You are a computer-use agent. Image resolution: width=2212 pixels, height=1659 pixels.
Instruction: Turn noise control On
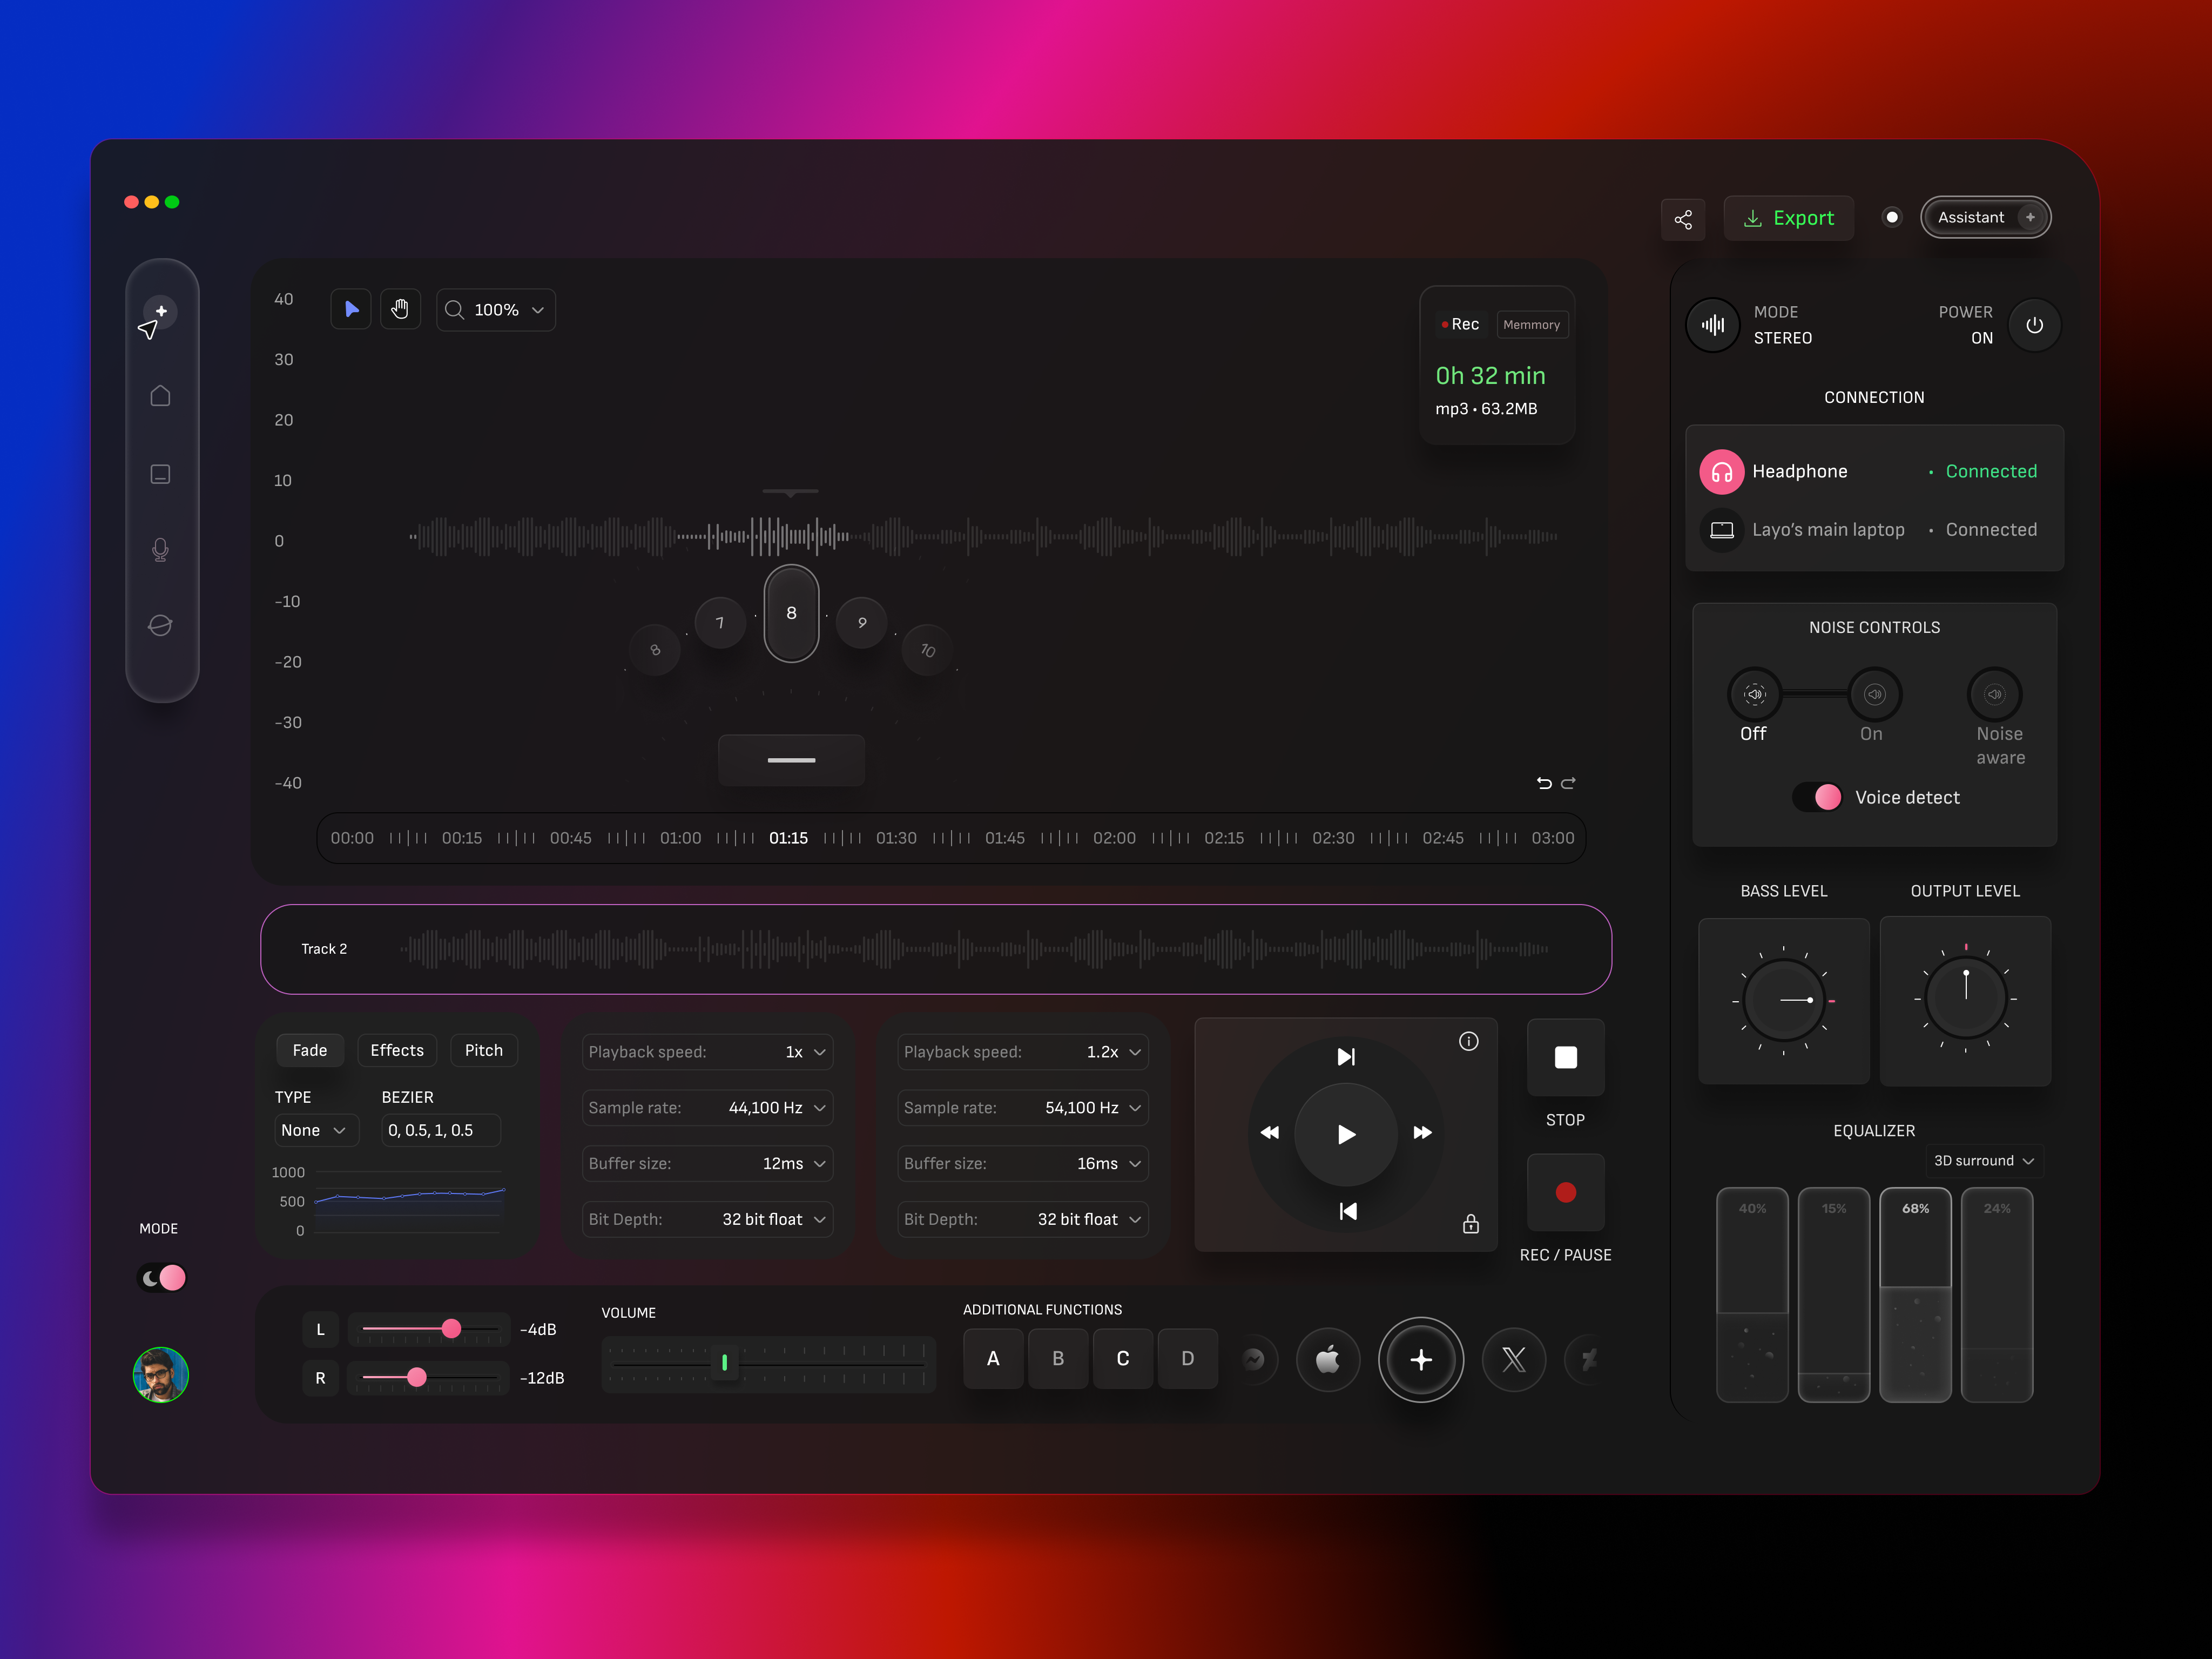click(1874, 694)
